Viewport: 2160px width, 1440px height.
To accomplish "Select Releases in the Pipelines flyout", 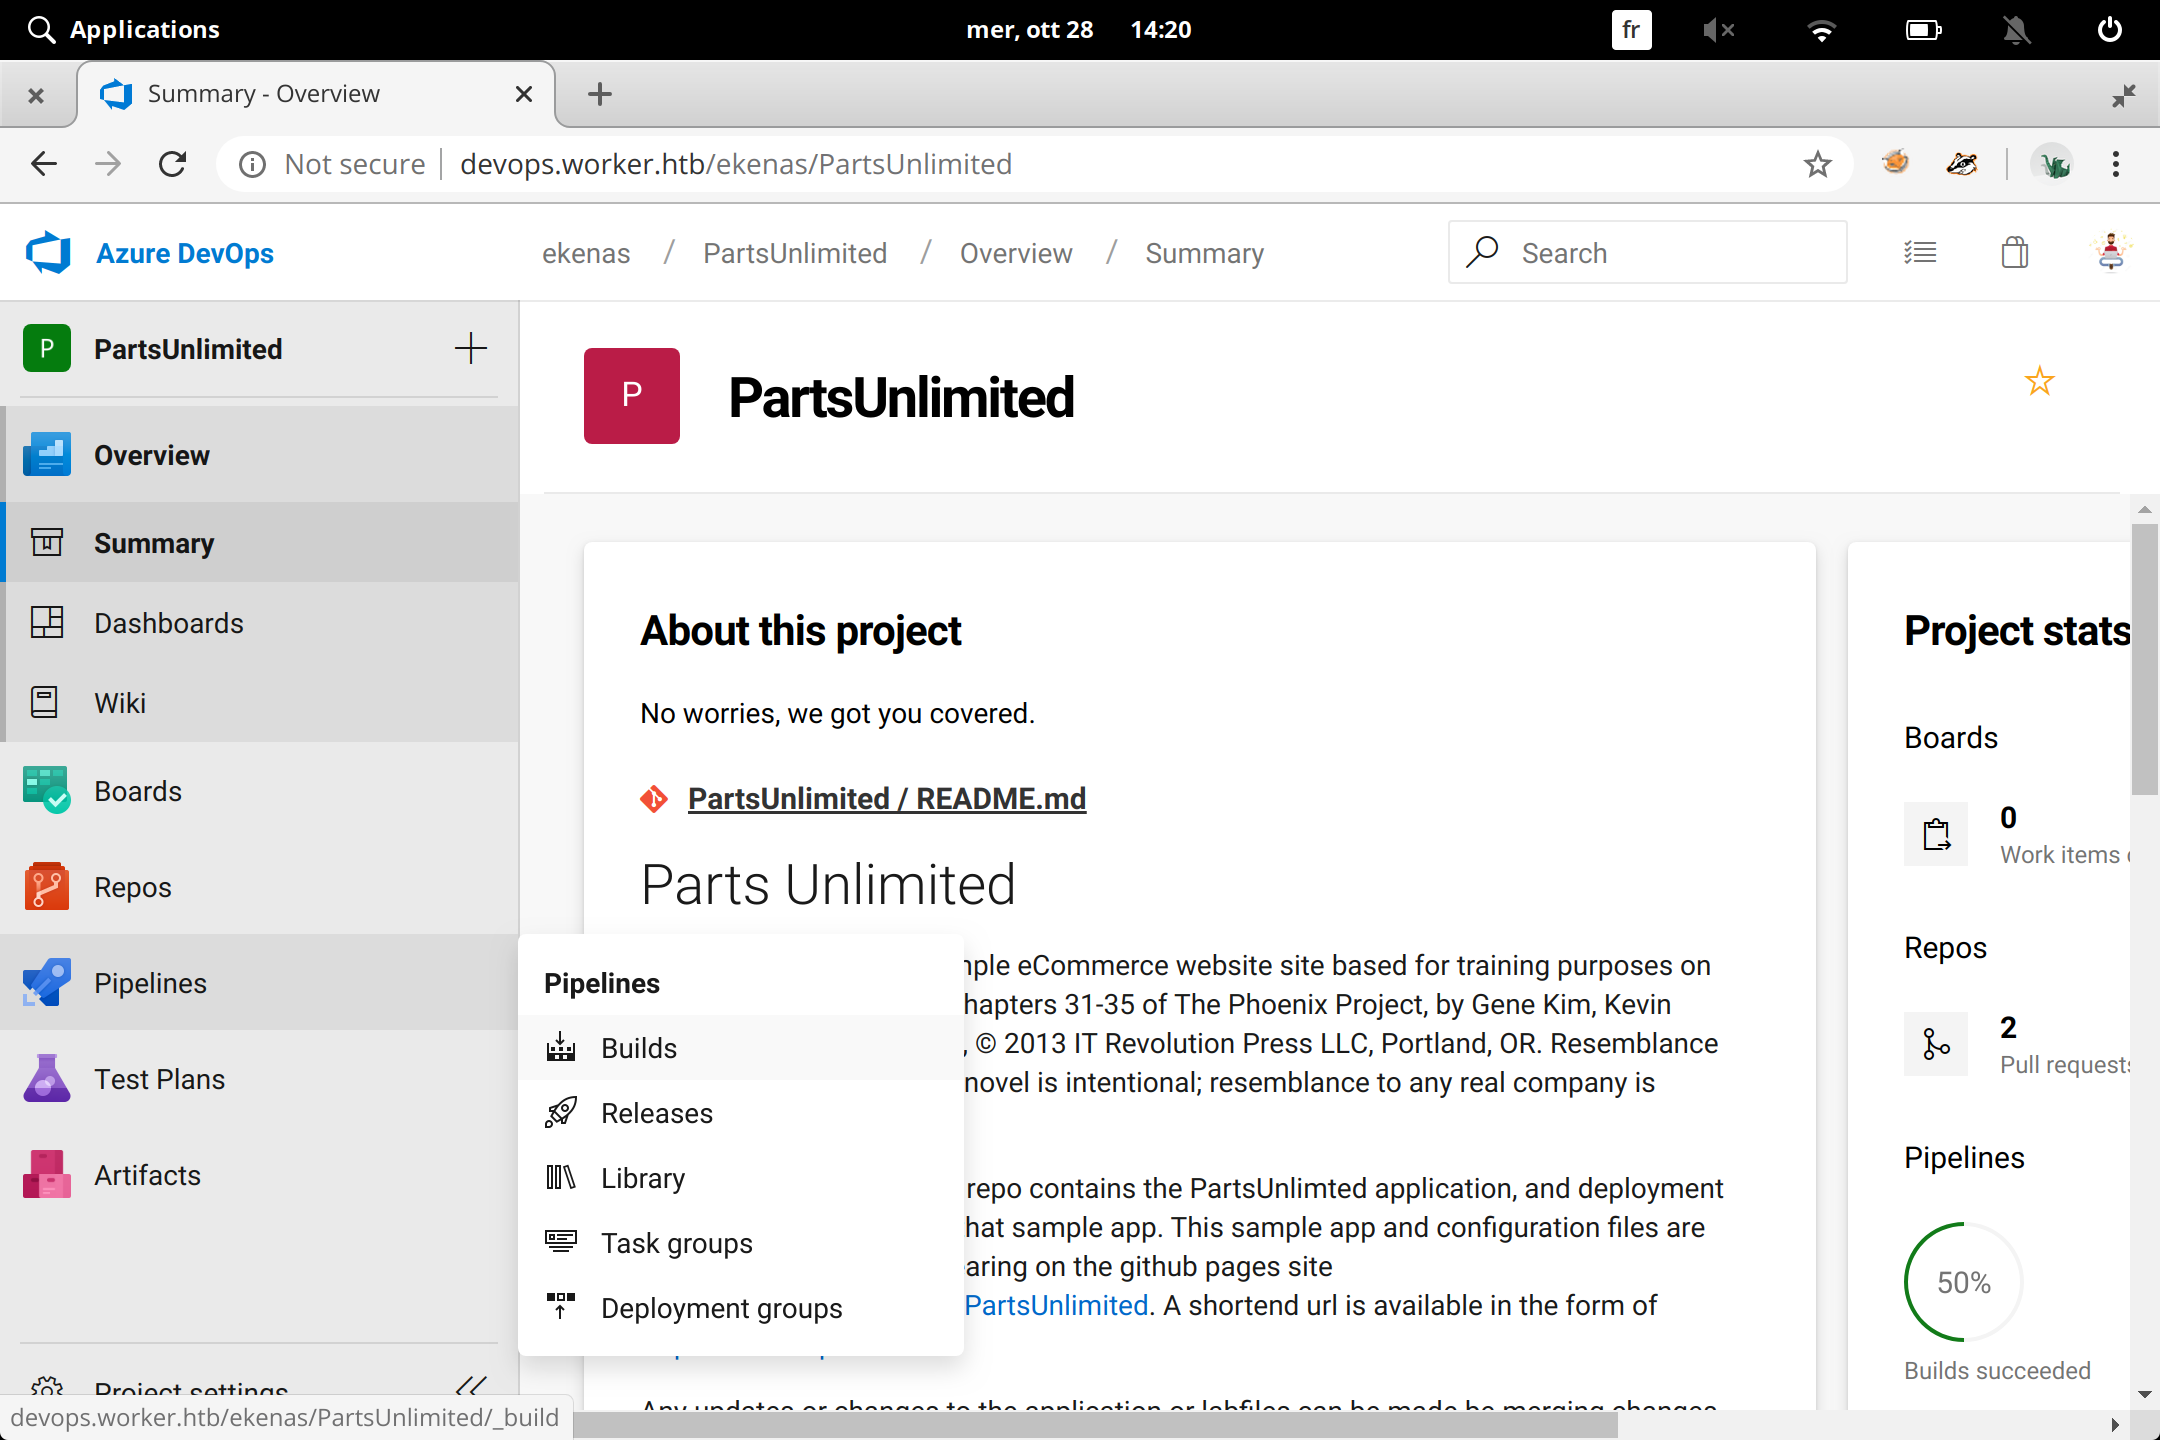I will pyautogui.click(x=656, y=1113).
